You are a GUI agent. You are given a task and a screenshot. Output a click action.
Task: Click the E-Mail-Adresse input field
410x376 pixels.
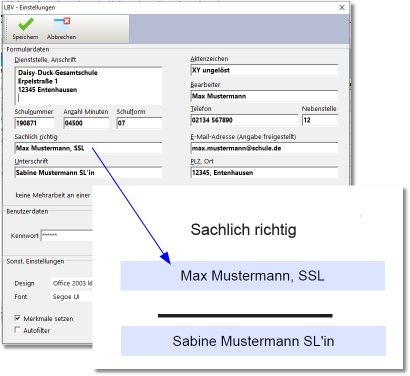264,148
